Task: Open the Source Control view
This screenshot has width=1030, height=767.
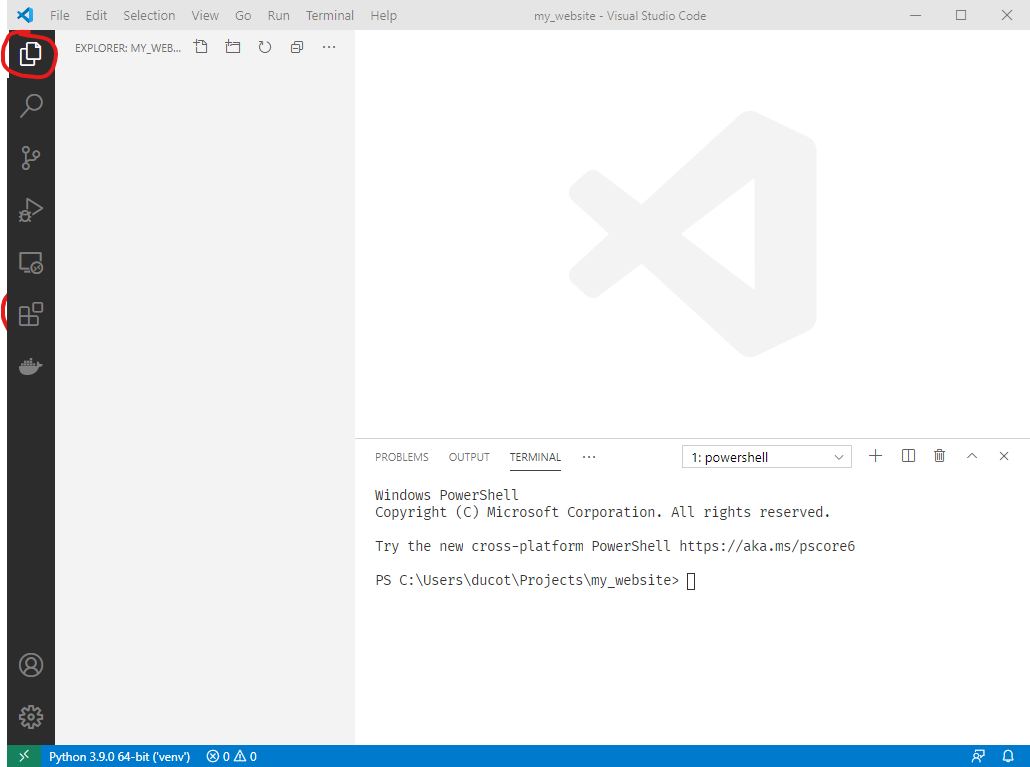Action: [x=30, y=157]
